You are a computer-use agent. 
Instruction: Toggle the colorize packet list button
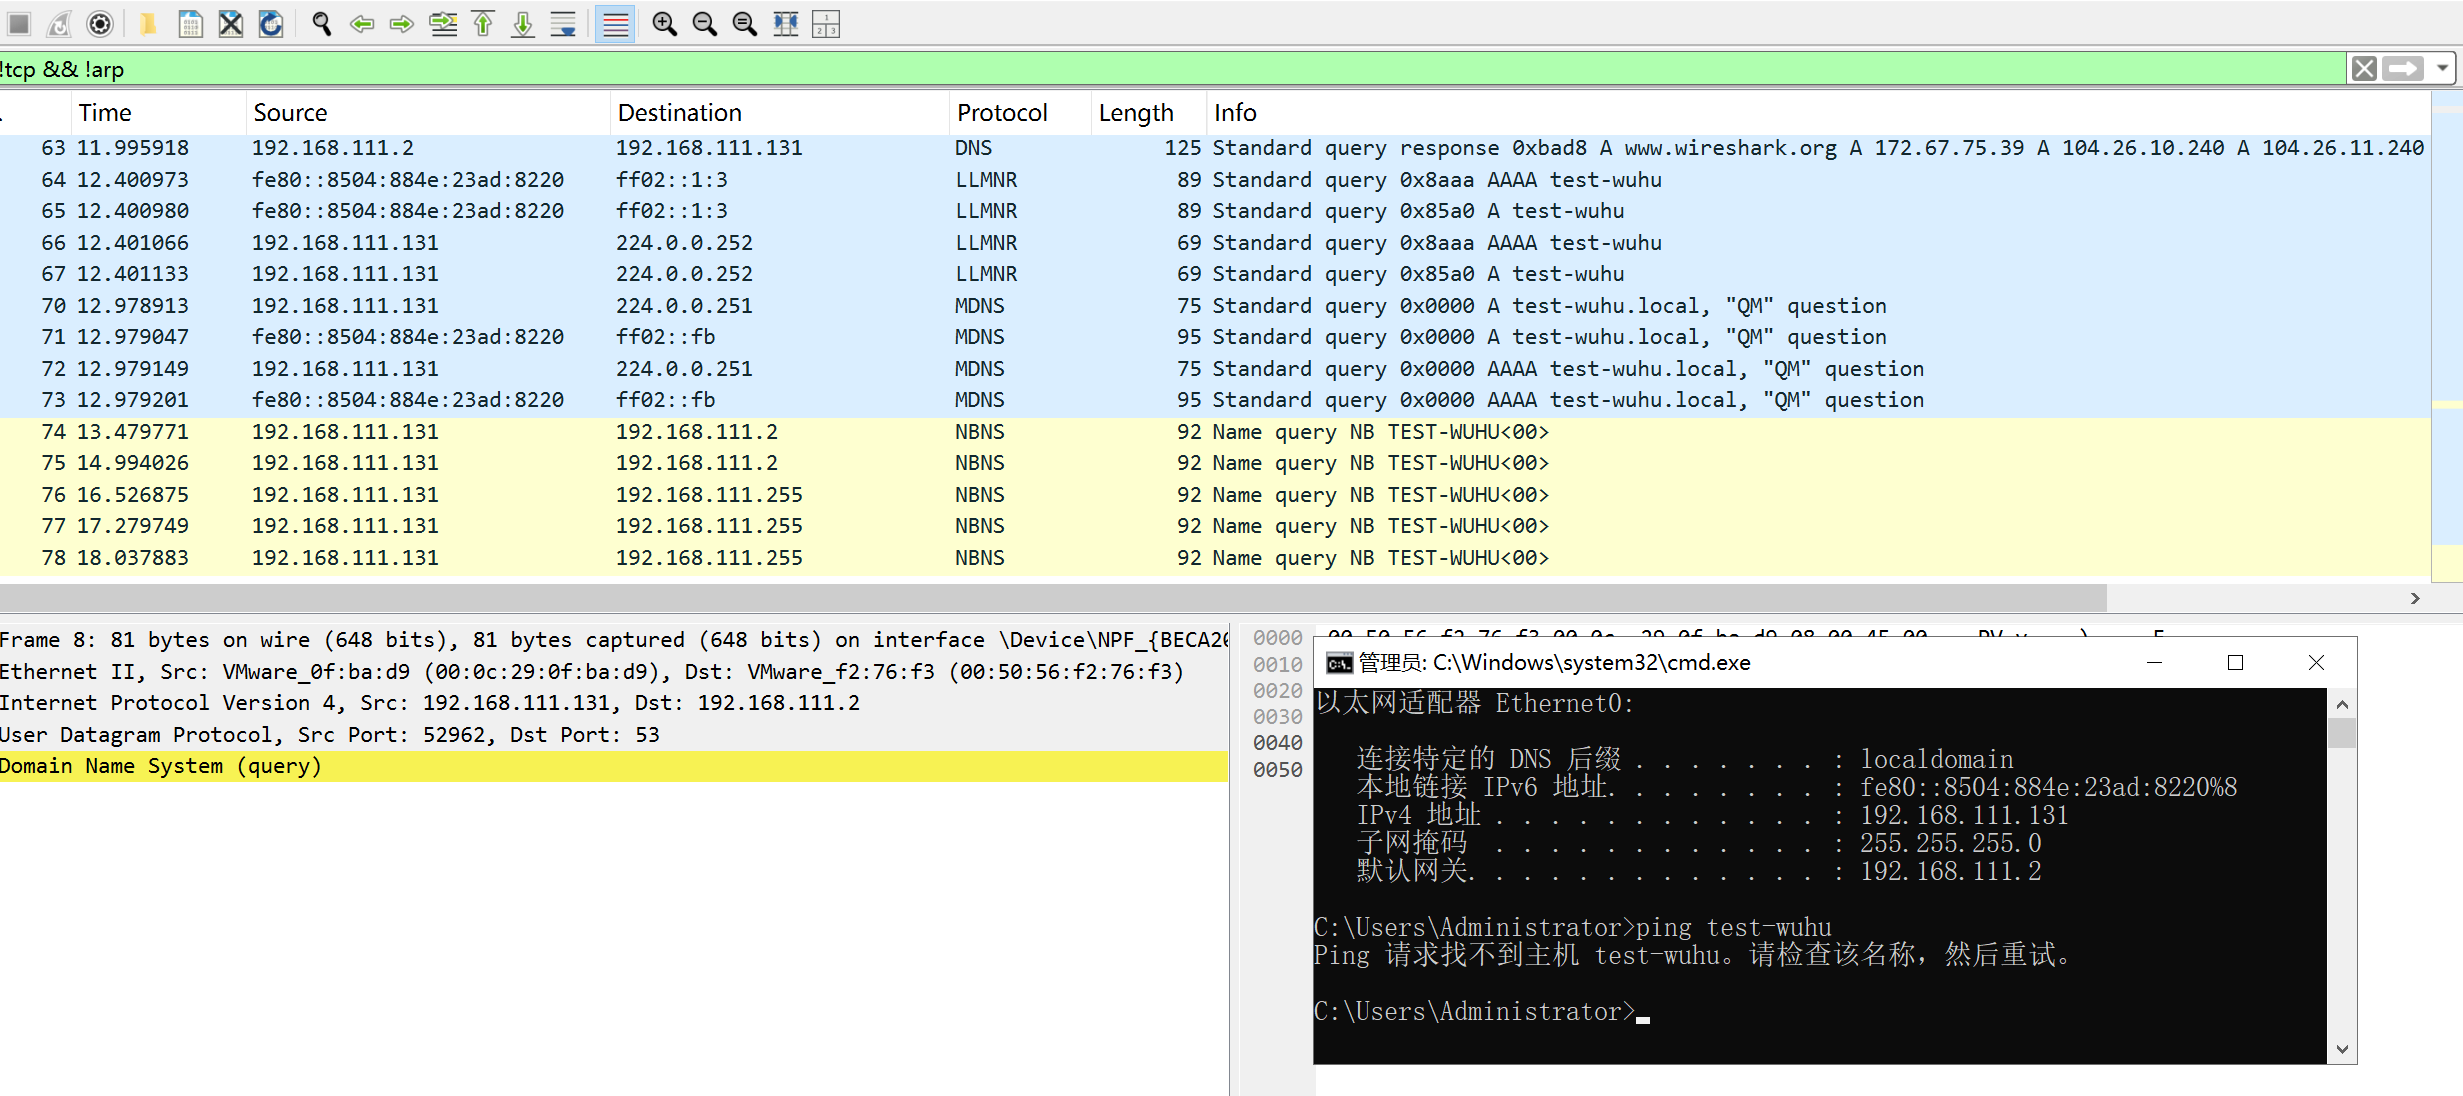(x=615, y=23)
